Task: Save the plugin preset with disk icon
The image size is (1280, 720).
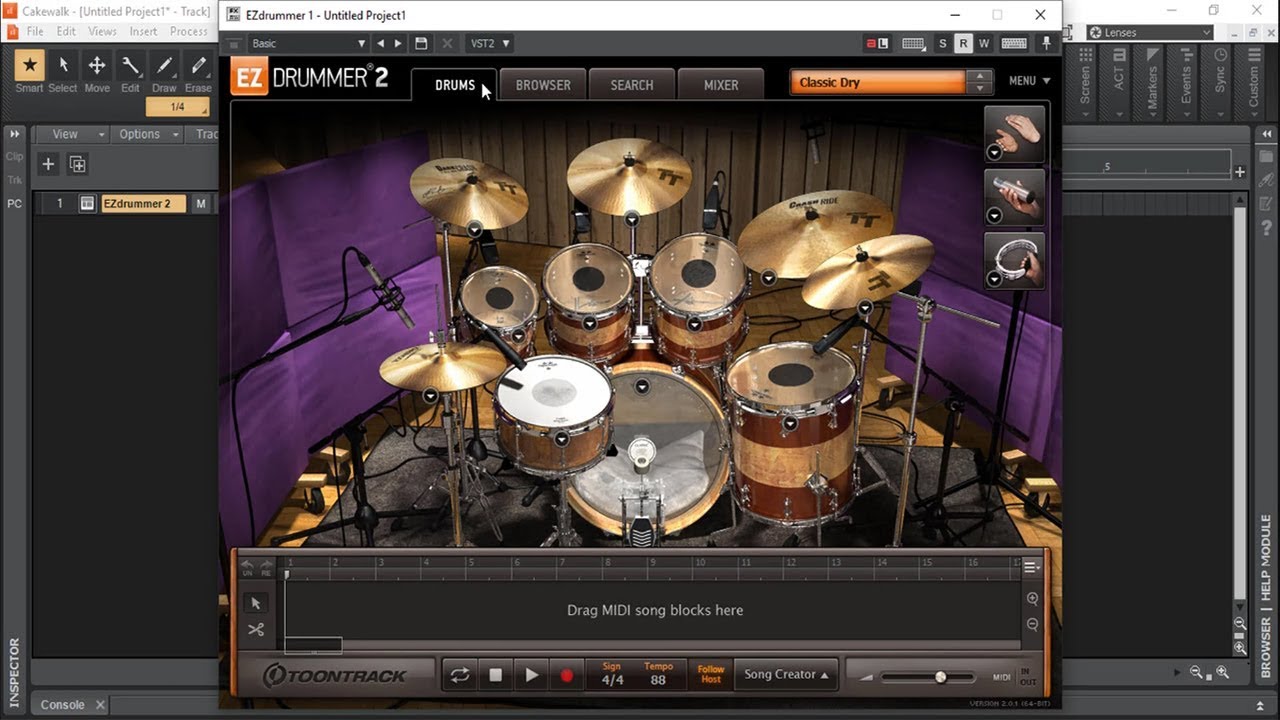Action: tap(421, 44)
